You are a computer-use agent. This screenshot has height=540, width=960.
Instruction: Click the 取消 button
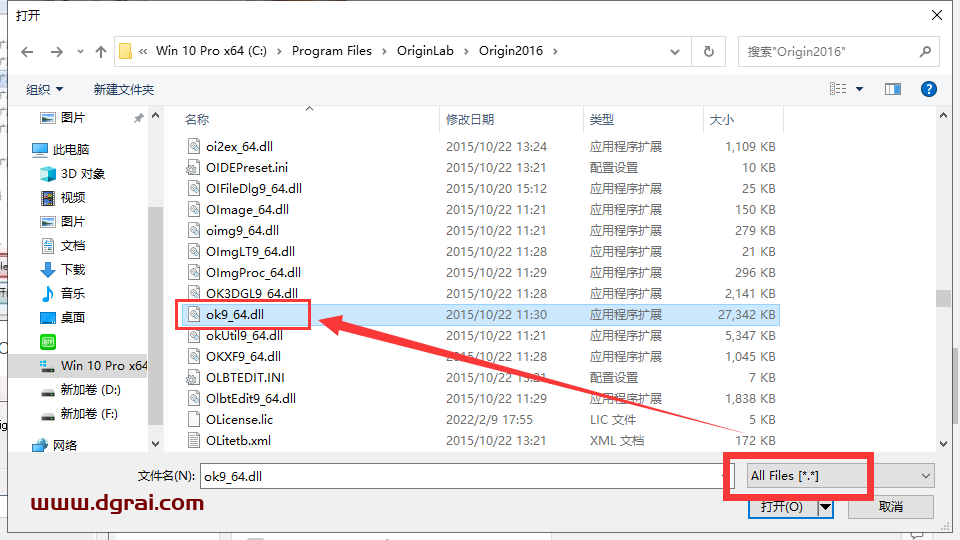891,507
